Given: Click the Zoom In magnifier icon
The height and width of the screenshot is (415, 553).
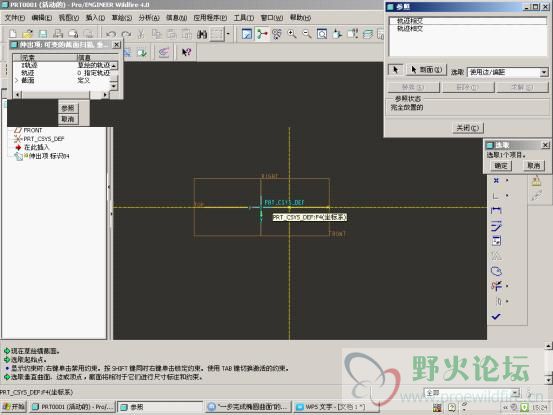Looking at the screenshot, I should point(292,34).
